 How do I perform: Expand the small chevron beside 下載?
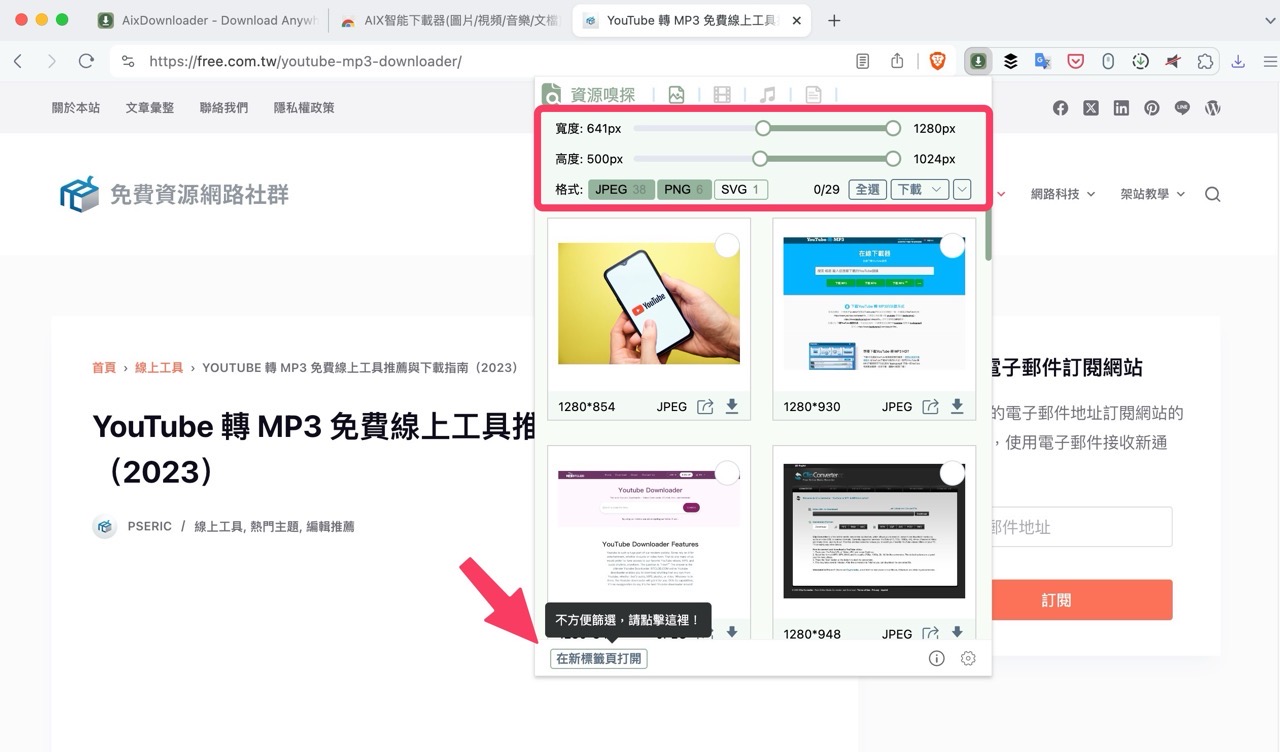pyautogui.click(x=962, y=189)
